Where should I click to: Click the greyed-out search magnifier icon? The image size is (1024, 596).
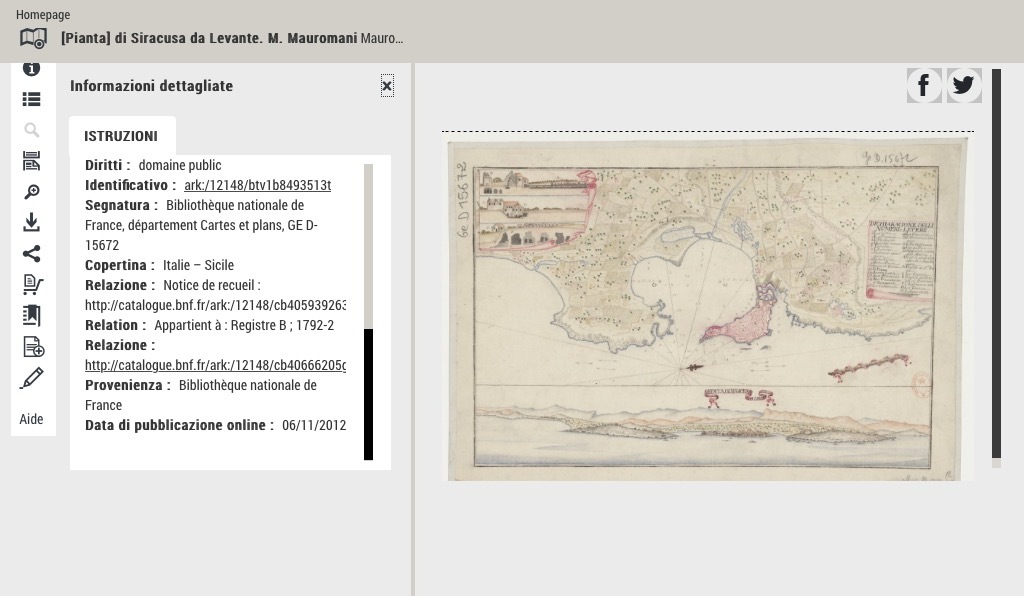click(x=31, y=130)
